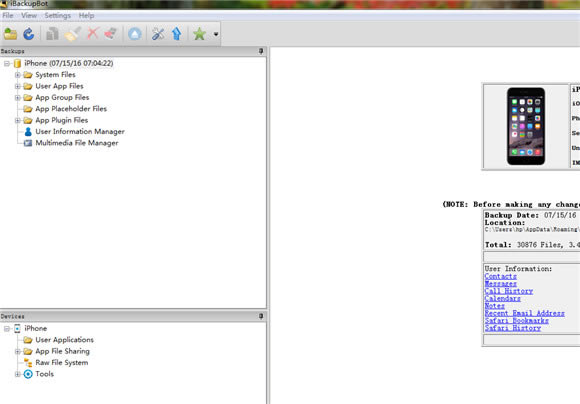
Task: Open the Call History link
Action: point(509,291)
